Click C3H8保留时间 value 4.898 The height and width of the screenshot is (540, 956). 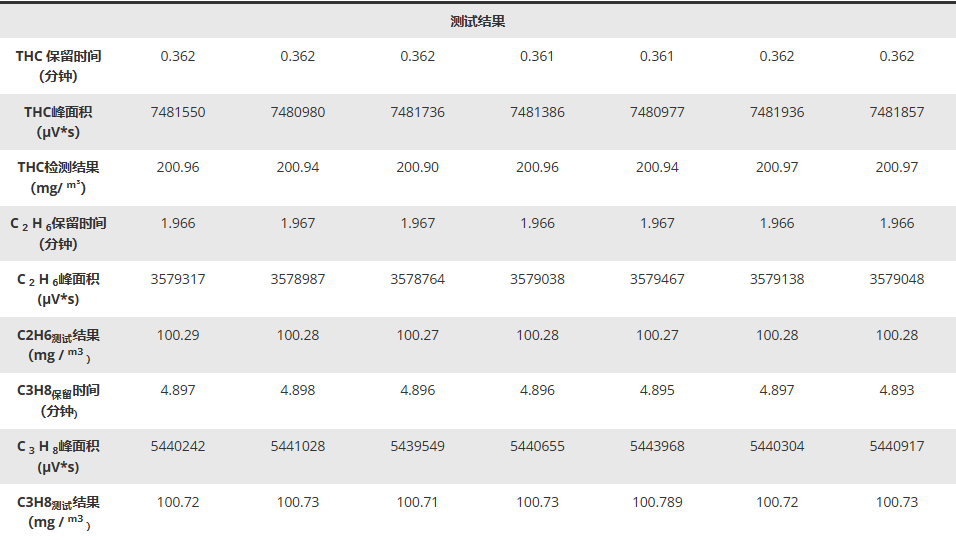click(x=298, y=390)
